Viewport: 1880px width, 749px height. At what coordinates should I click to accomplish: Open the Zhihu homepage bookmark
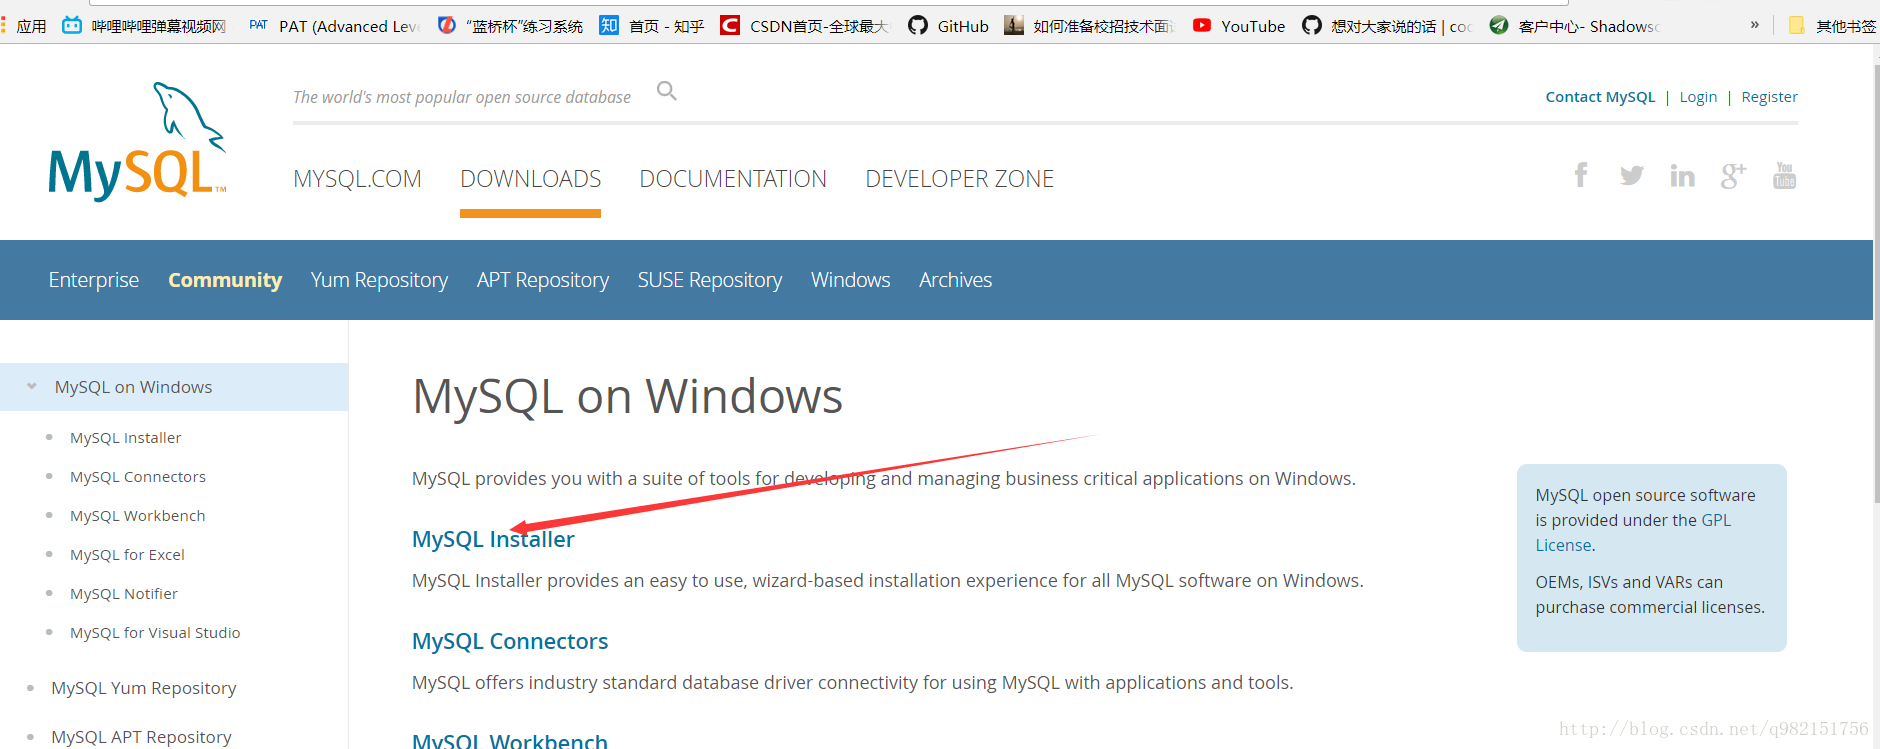[x=652, y=26]
